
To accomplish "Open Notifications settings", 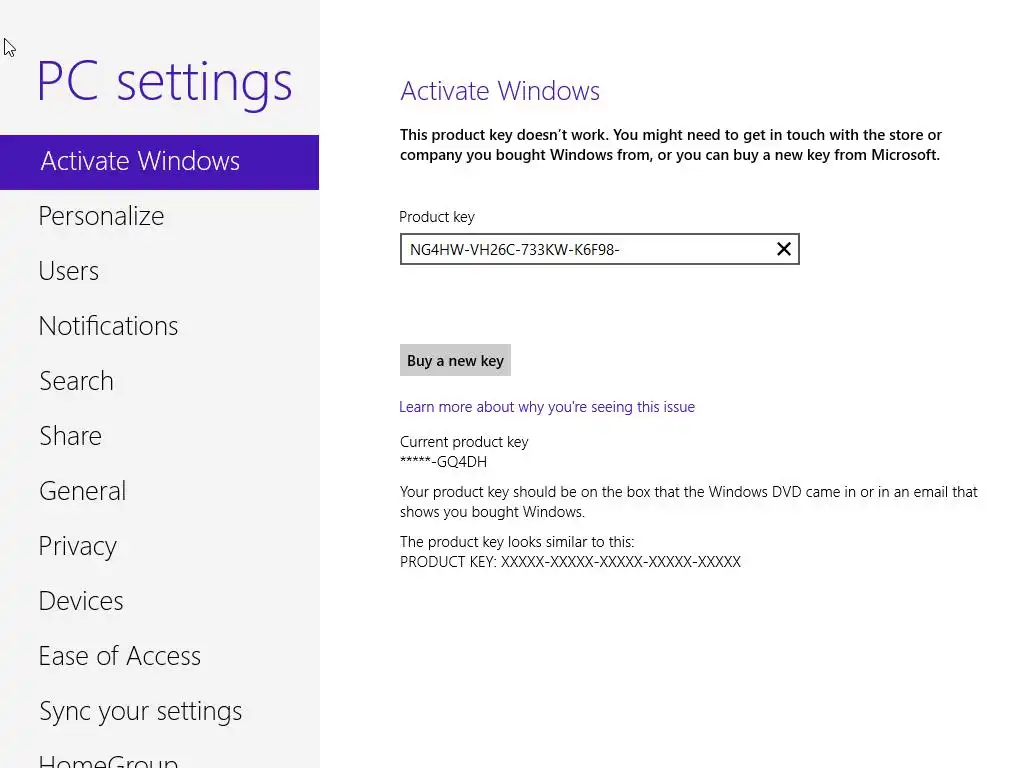I will [108, 326].
